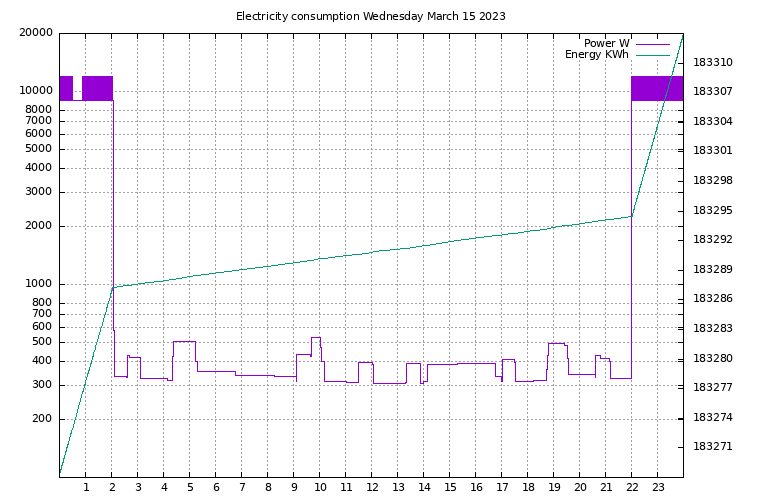The height and width of the screenshot is (500, 768).
Task: Click the left axis label 700
Action: (x=42, y=313)
